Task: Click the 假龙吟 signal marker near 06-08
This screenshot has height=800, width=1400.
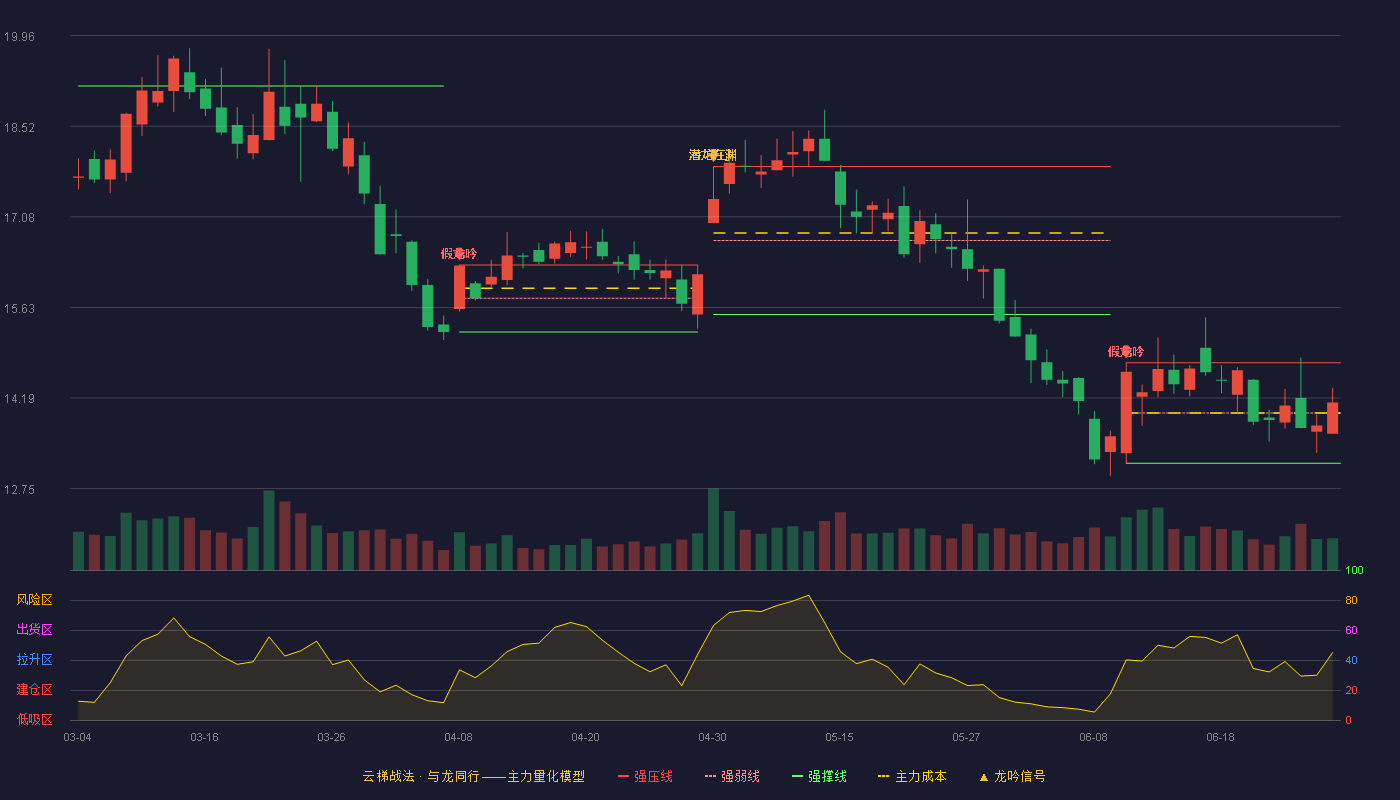Action: (1126, 351)
